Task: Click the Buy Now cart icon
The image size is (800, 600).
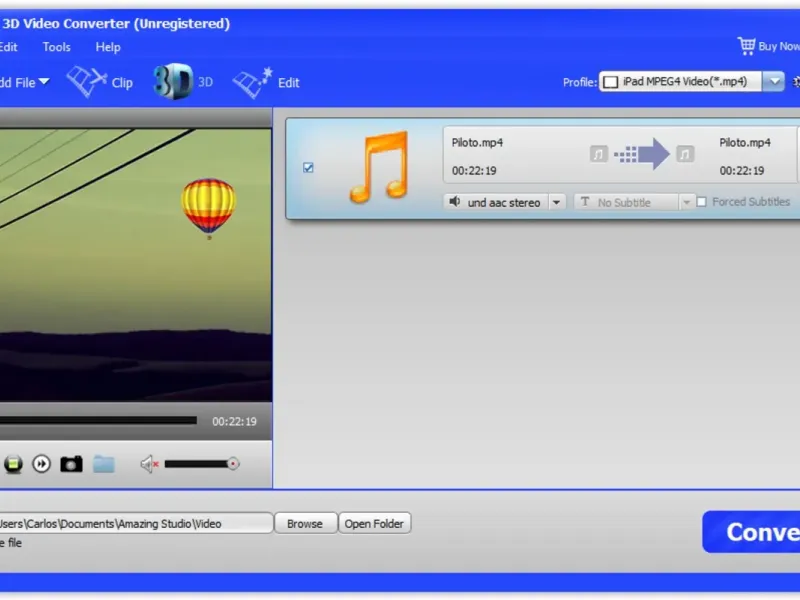Action: coord(746,46)
